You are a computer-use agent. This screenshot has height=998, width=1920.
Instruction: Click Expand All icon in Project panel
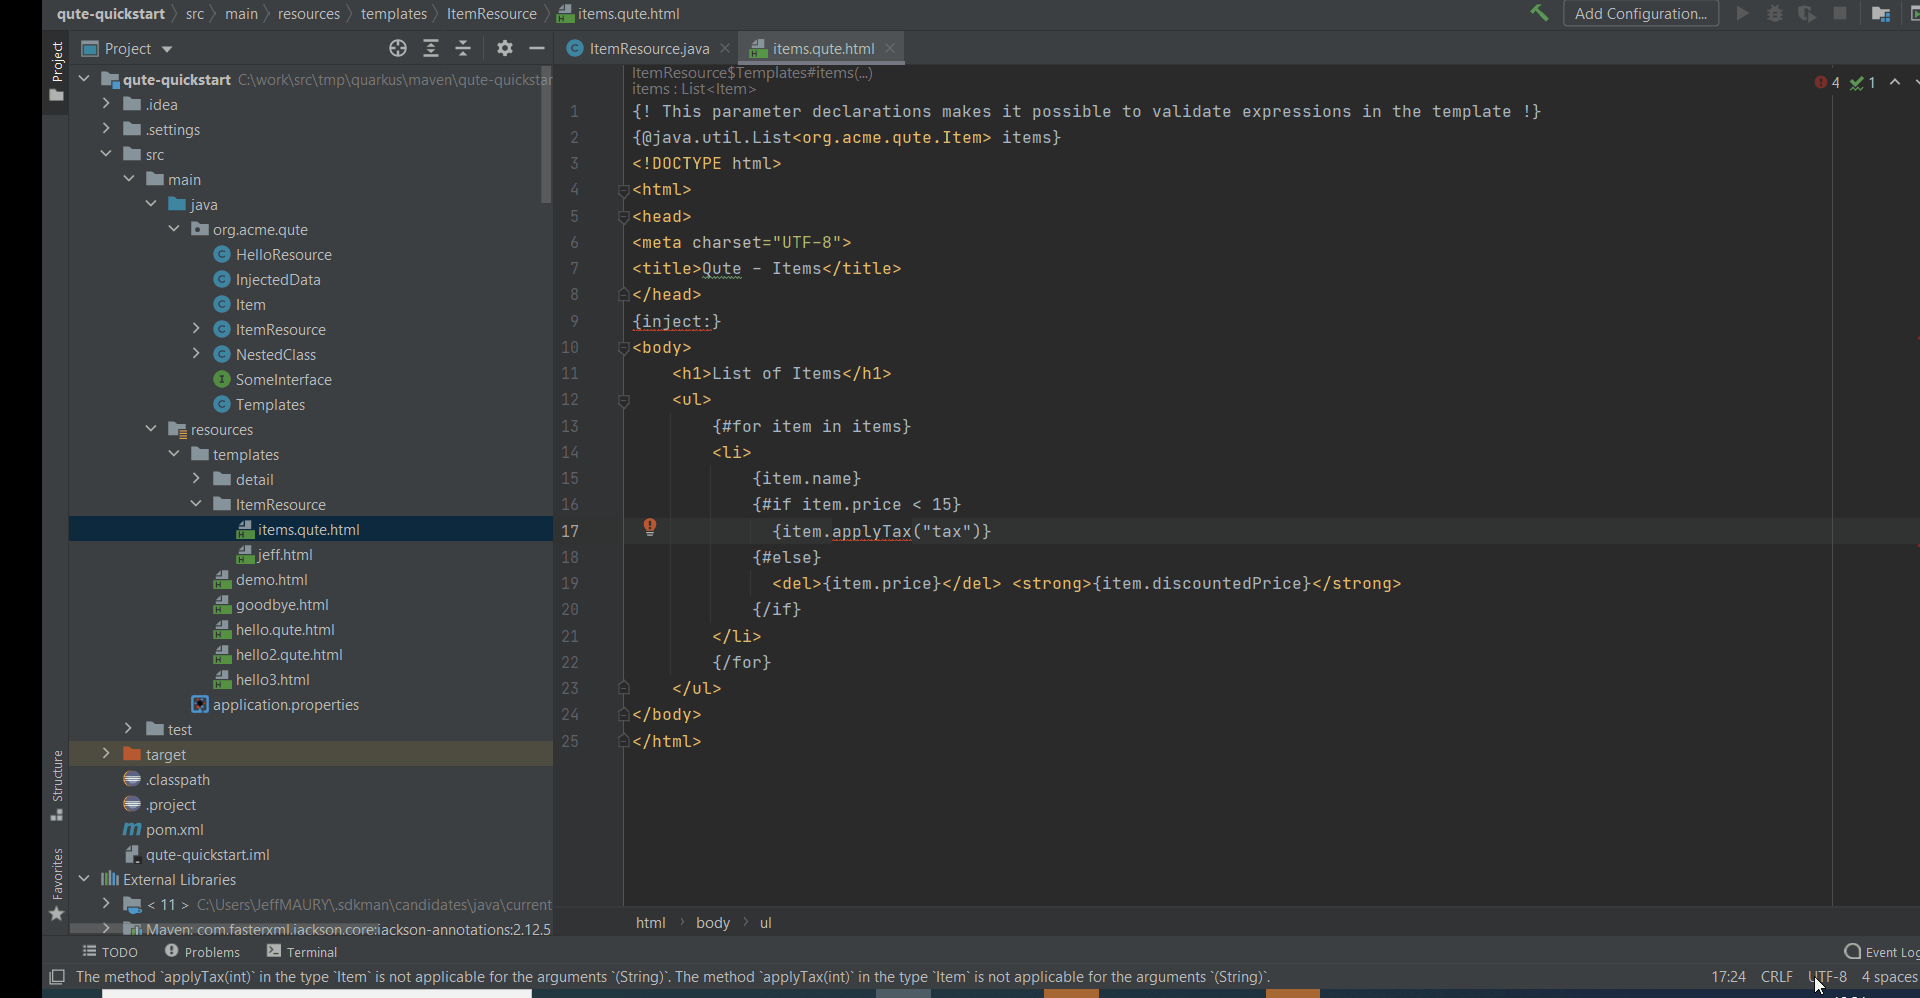coord(431,48)
